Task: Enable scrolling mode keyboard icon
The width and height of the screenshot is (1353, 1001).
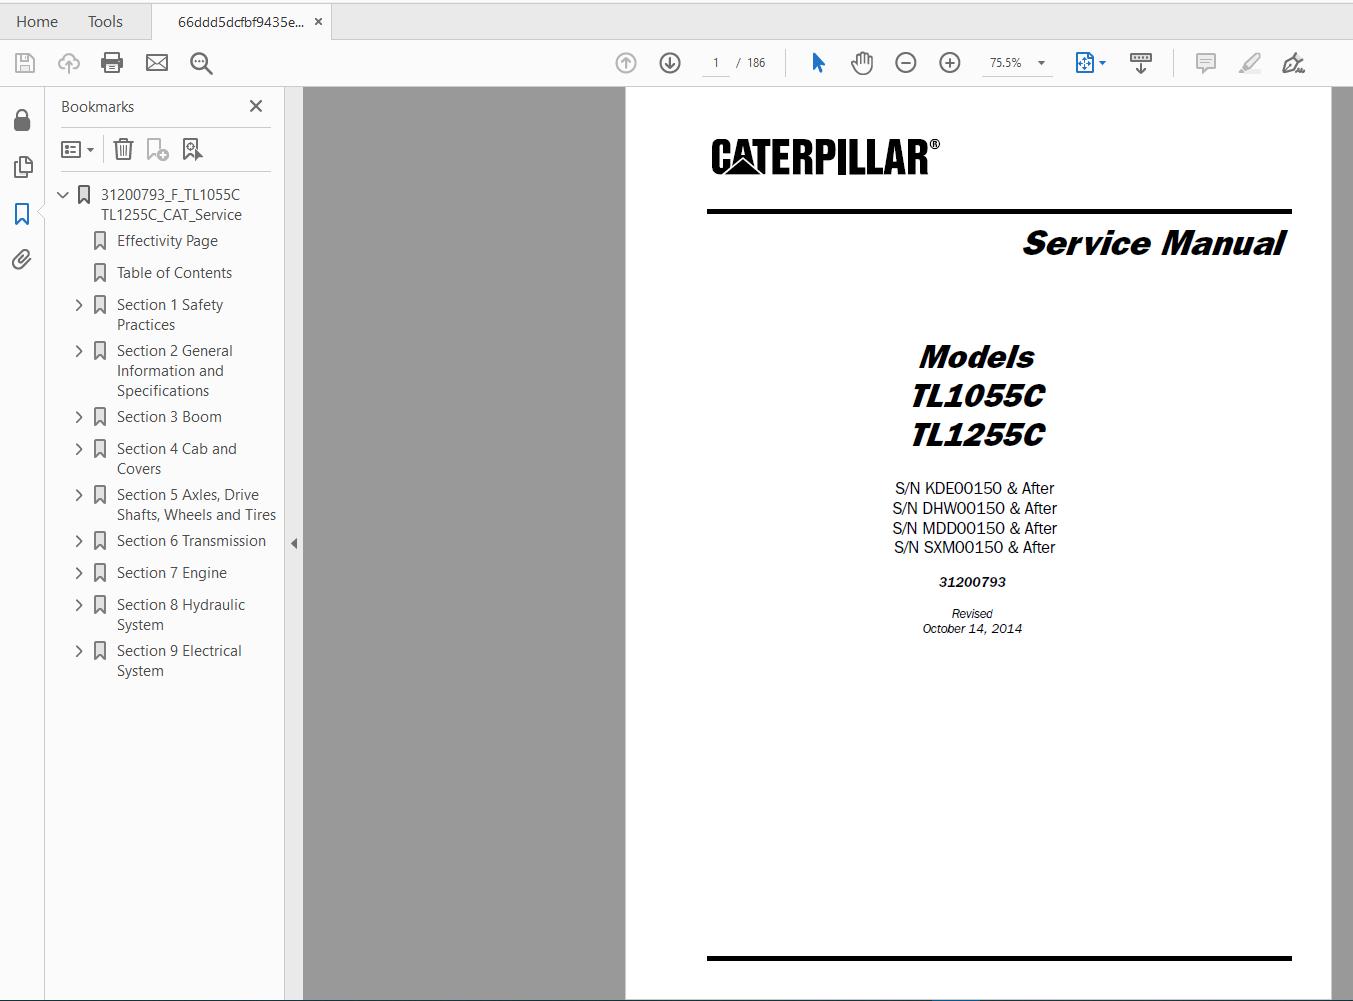Action: [x=1140, y=63]
